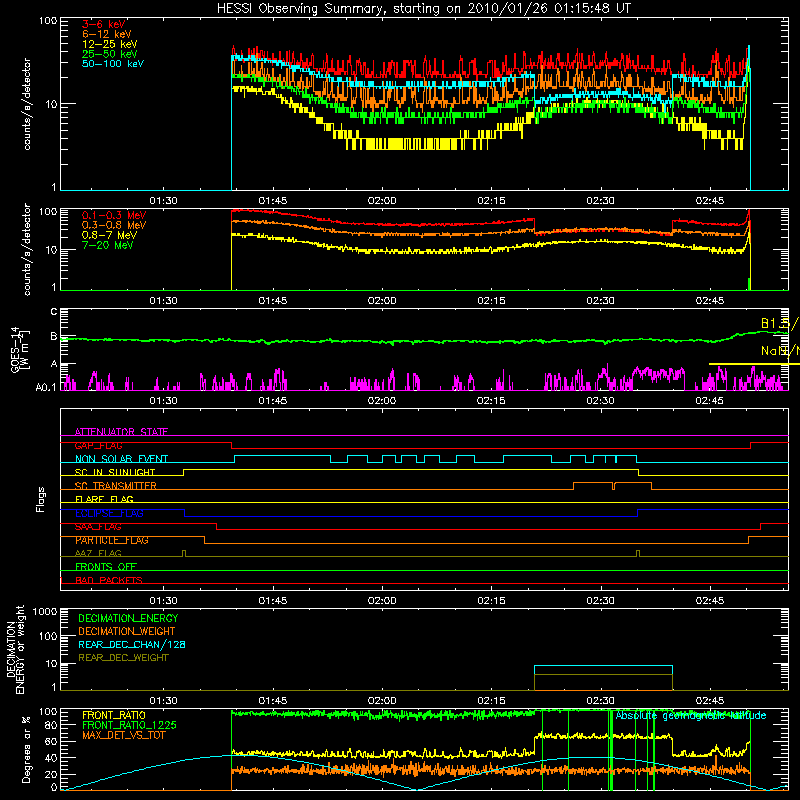Select the FLARE_FLAG label
The width and height of the screenshot is (800, 800).
[x=104, y=499]
